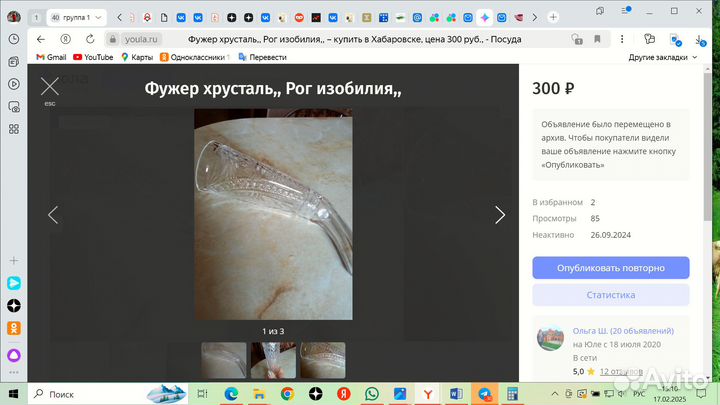720x405 pixels.
Task: Open the Alice assistant icon in sidebar
Action: click(x=14, y=355)
